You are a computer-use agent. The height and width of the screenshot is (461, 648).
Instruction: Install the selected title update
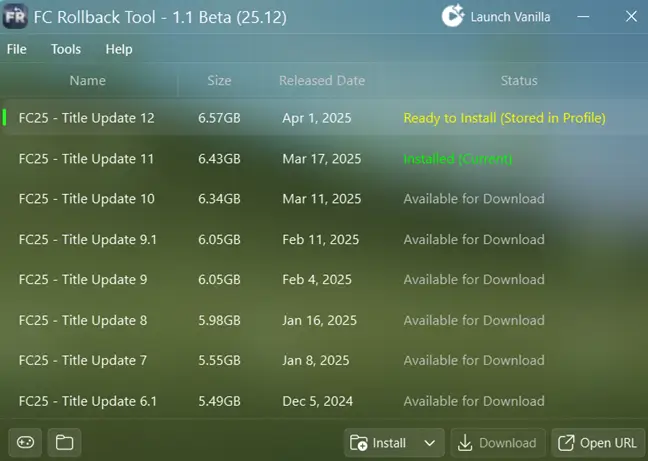(379, 443)
